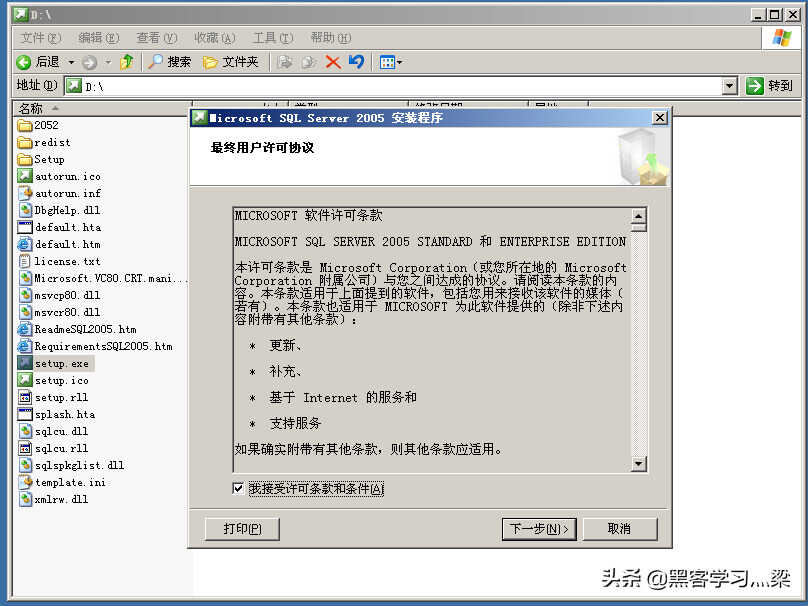Open the Tools (工具) menu
808x606 pixels.
click(273, 38)
